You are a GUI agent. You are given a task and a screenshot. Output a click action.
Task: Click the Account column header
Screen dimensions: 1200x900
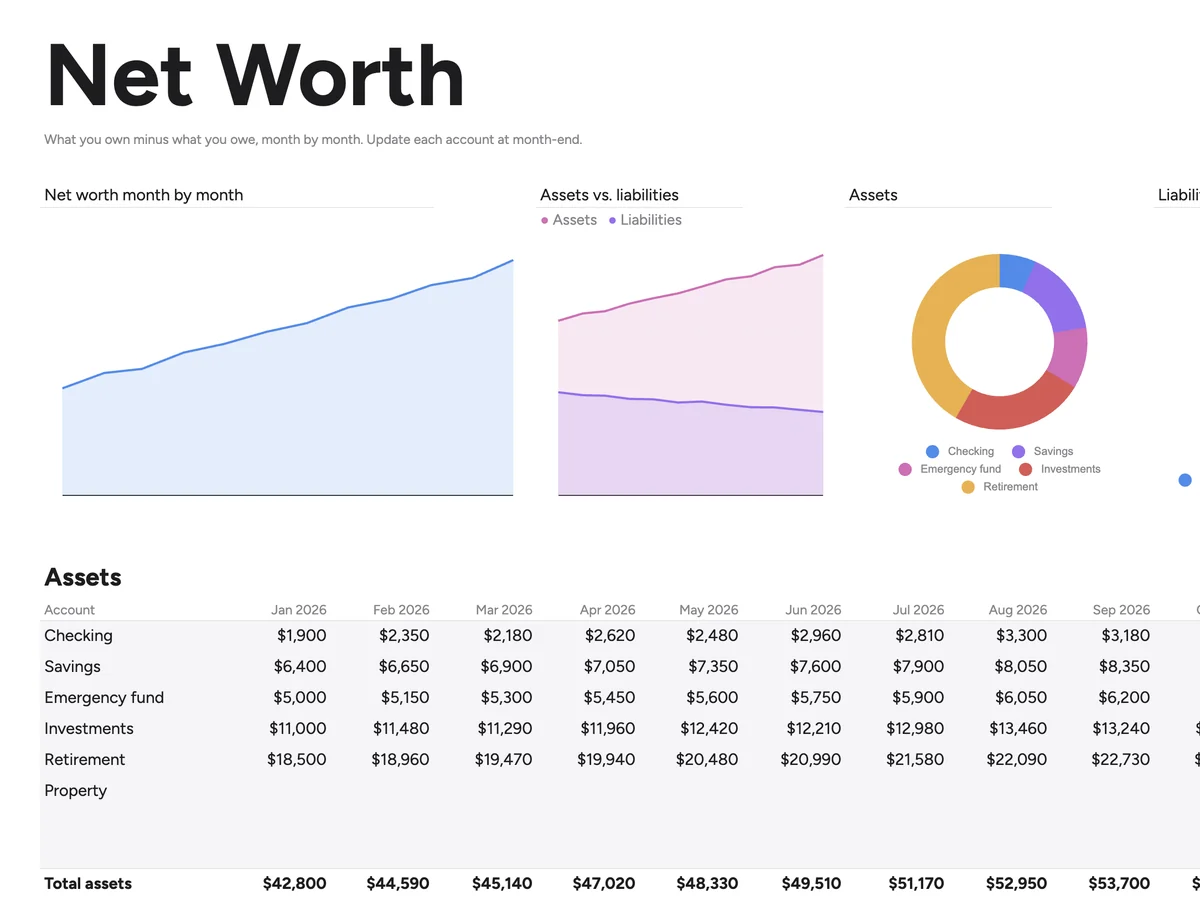(70, 610)
